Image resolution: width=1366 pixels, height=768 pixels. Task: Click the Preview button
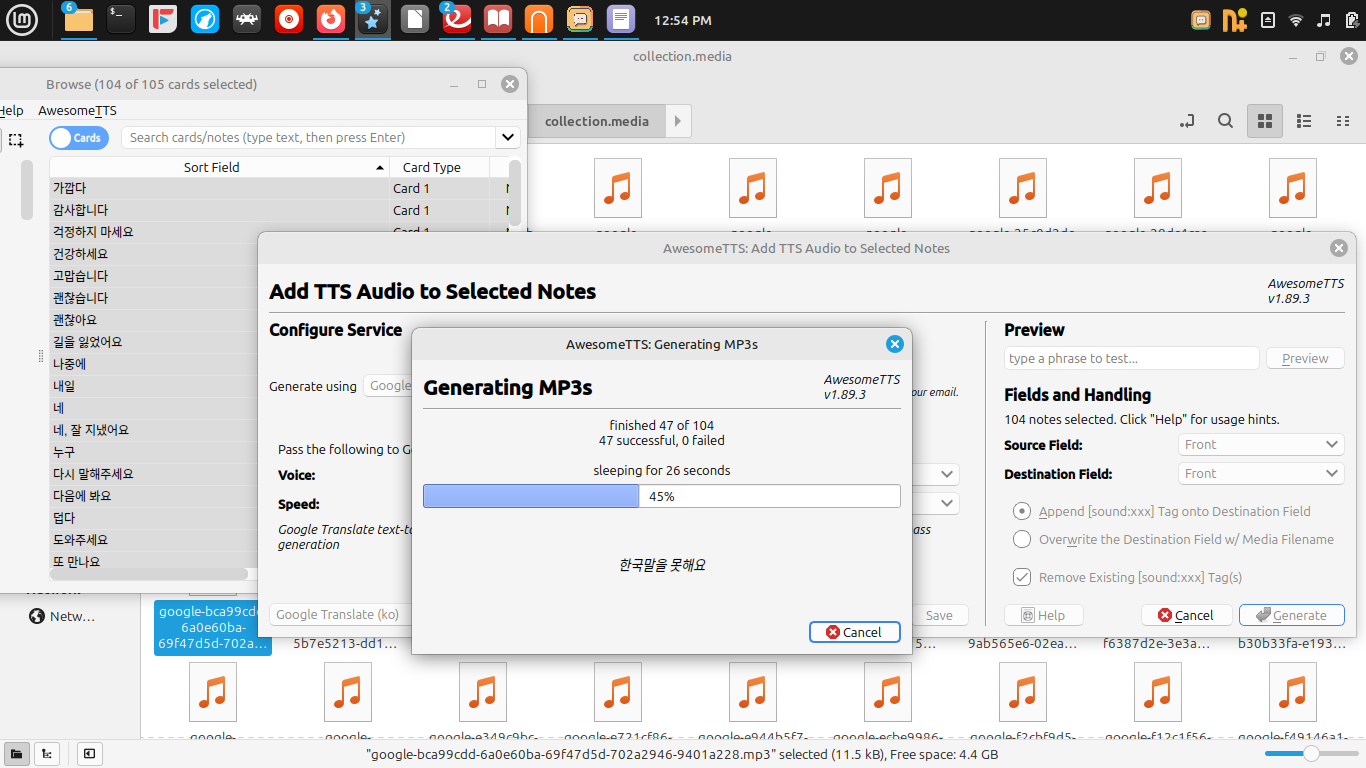[1305, 358]
